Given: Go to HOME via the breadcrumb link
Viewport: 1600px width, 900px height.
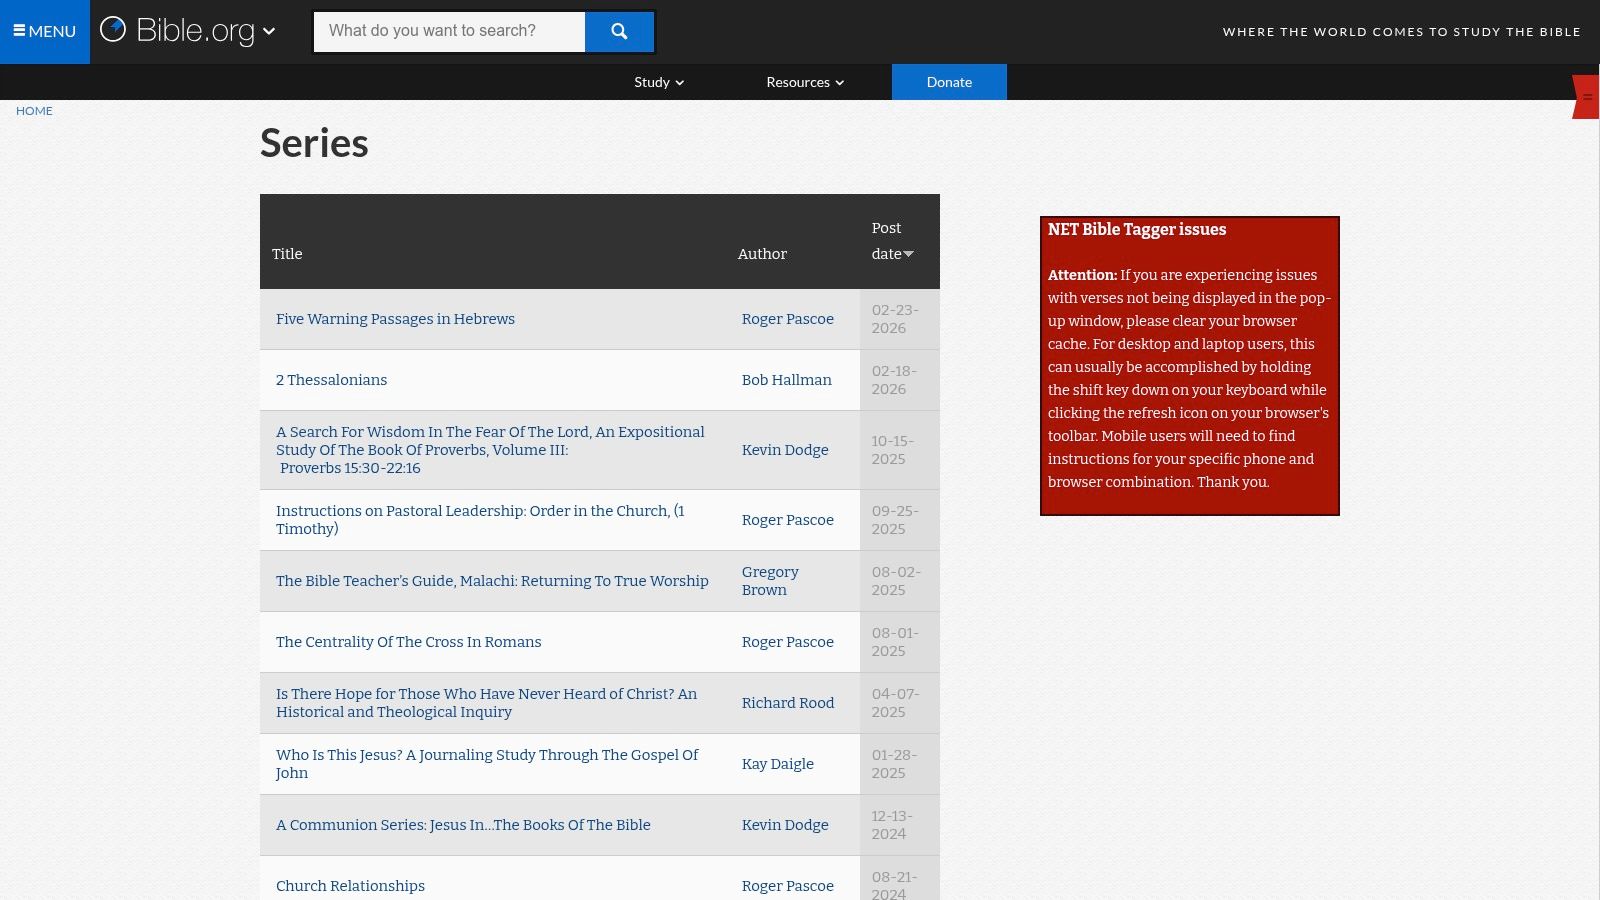Looking at the screenshot, I should [x=34, y=111].
